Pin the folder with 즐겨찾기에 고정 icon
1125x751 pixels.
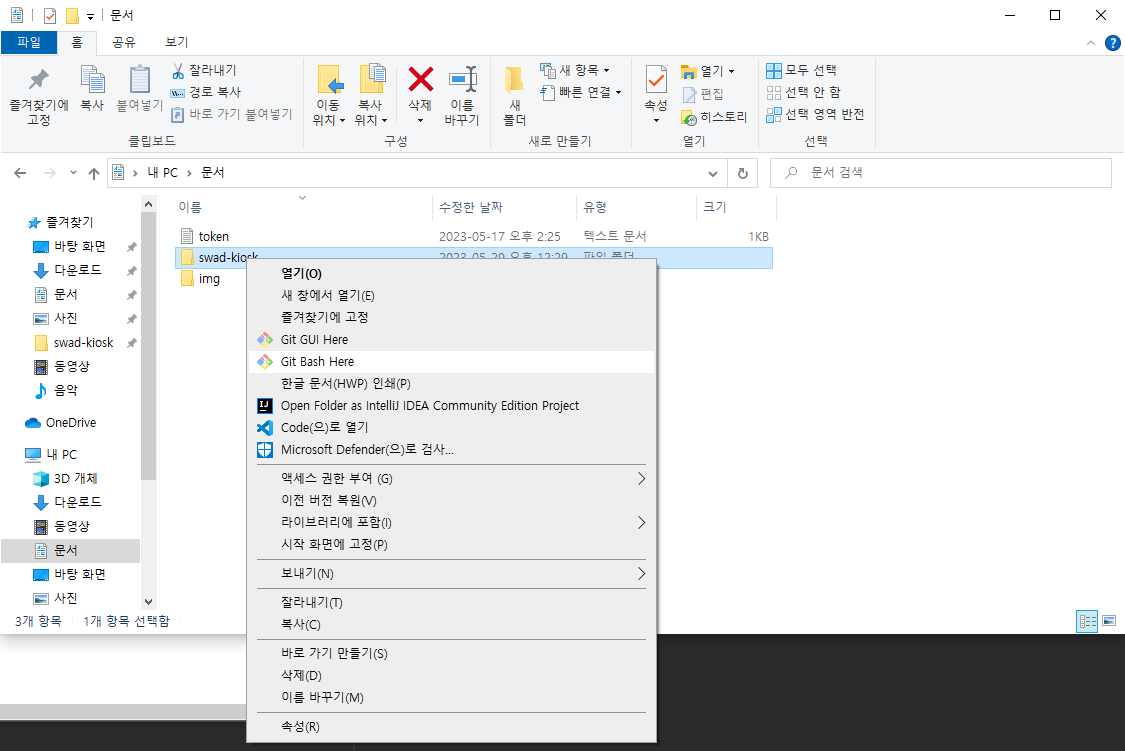37,95
